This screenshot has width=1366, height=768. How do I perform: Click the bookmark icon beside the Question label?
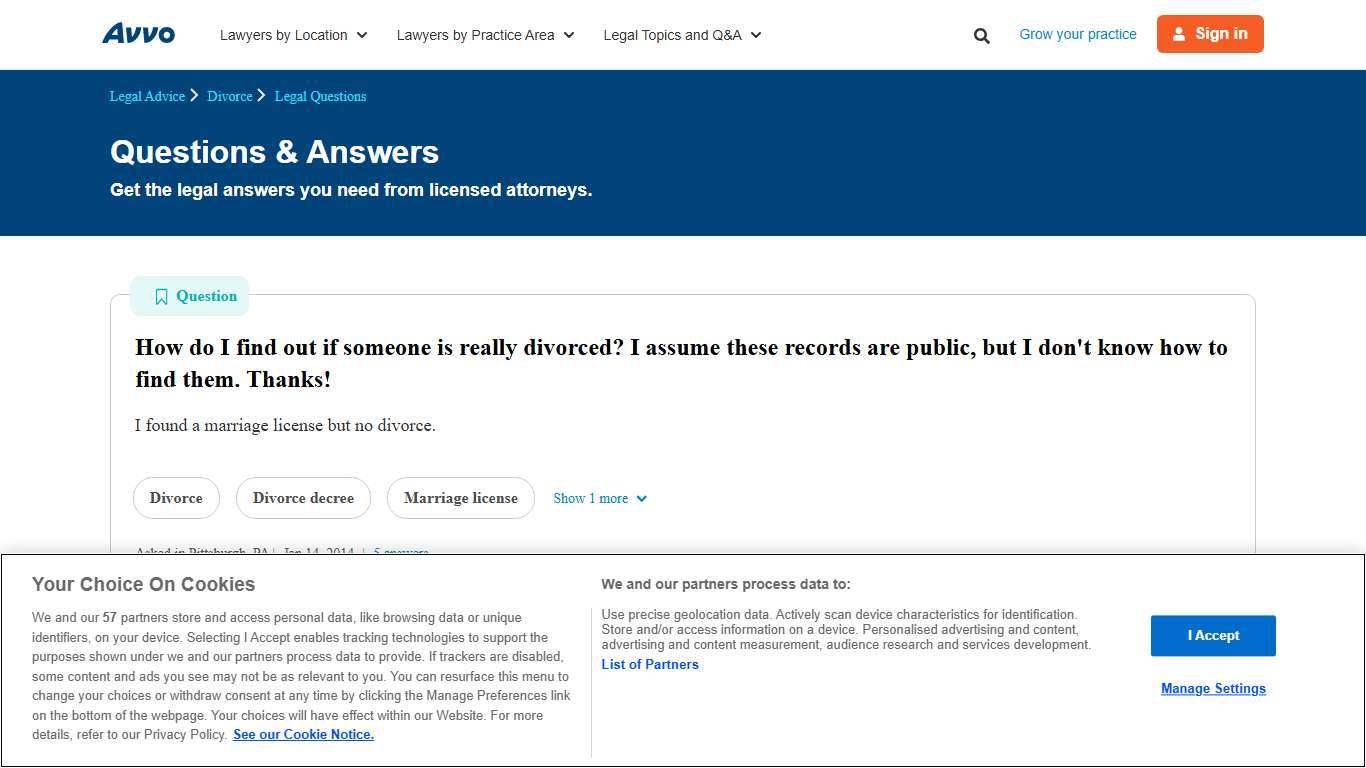pos(162,296)
